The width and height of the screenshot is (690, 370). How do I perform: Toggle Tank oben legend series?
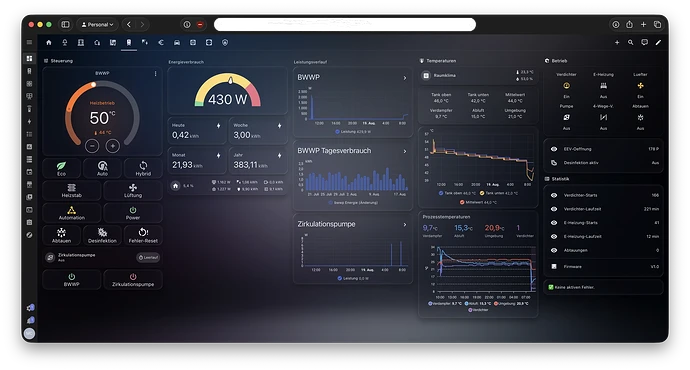coord(457,193)
